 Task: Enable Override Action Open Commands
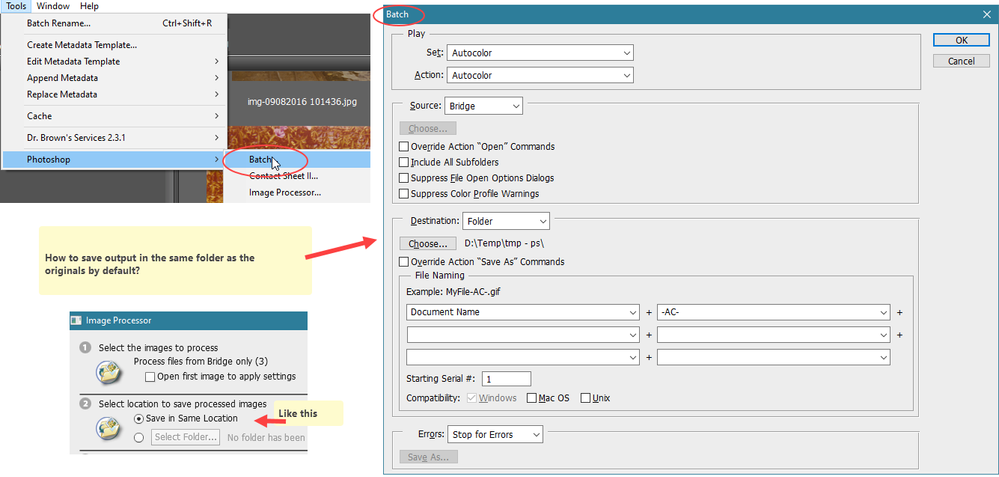403,146
